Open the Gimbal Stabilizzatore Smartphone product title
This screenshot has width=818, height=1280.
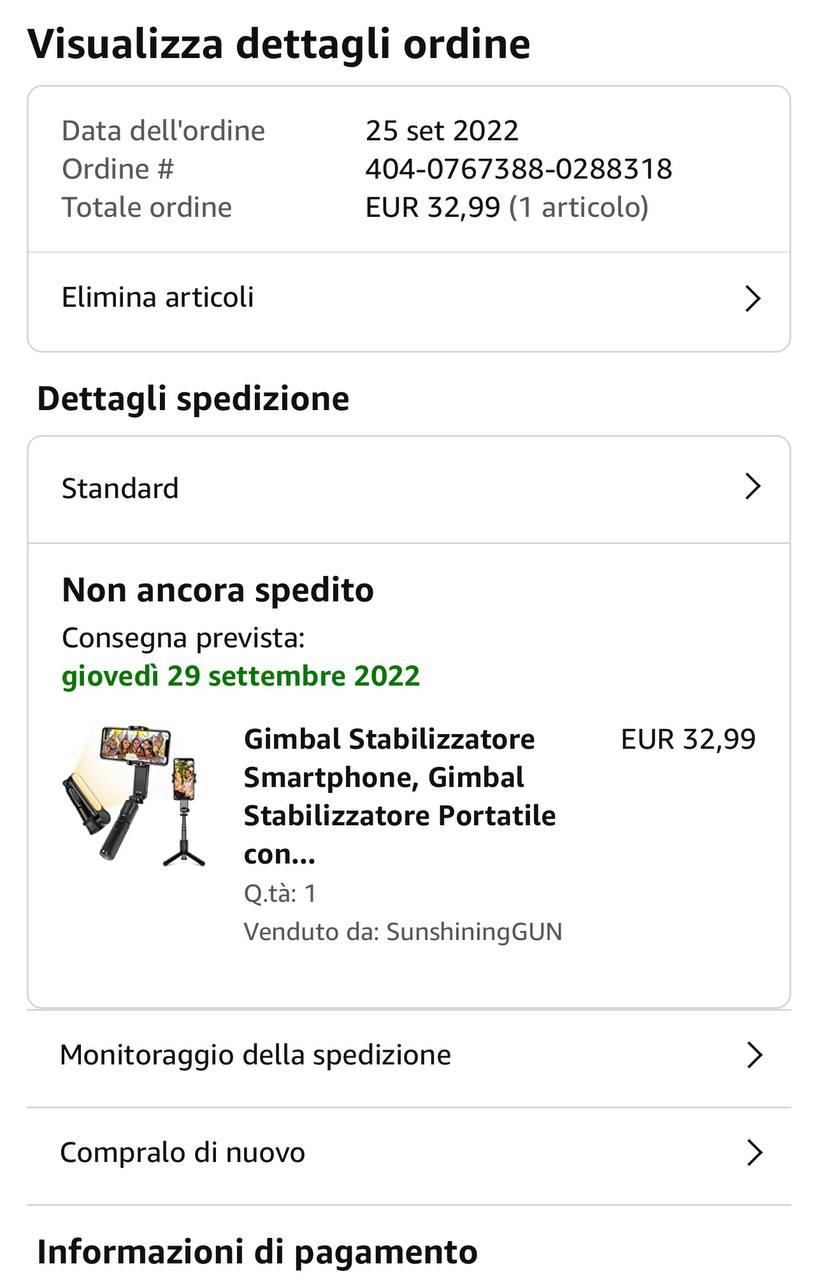399,796
